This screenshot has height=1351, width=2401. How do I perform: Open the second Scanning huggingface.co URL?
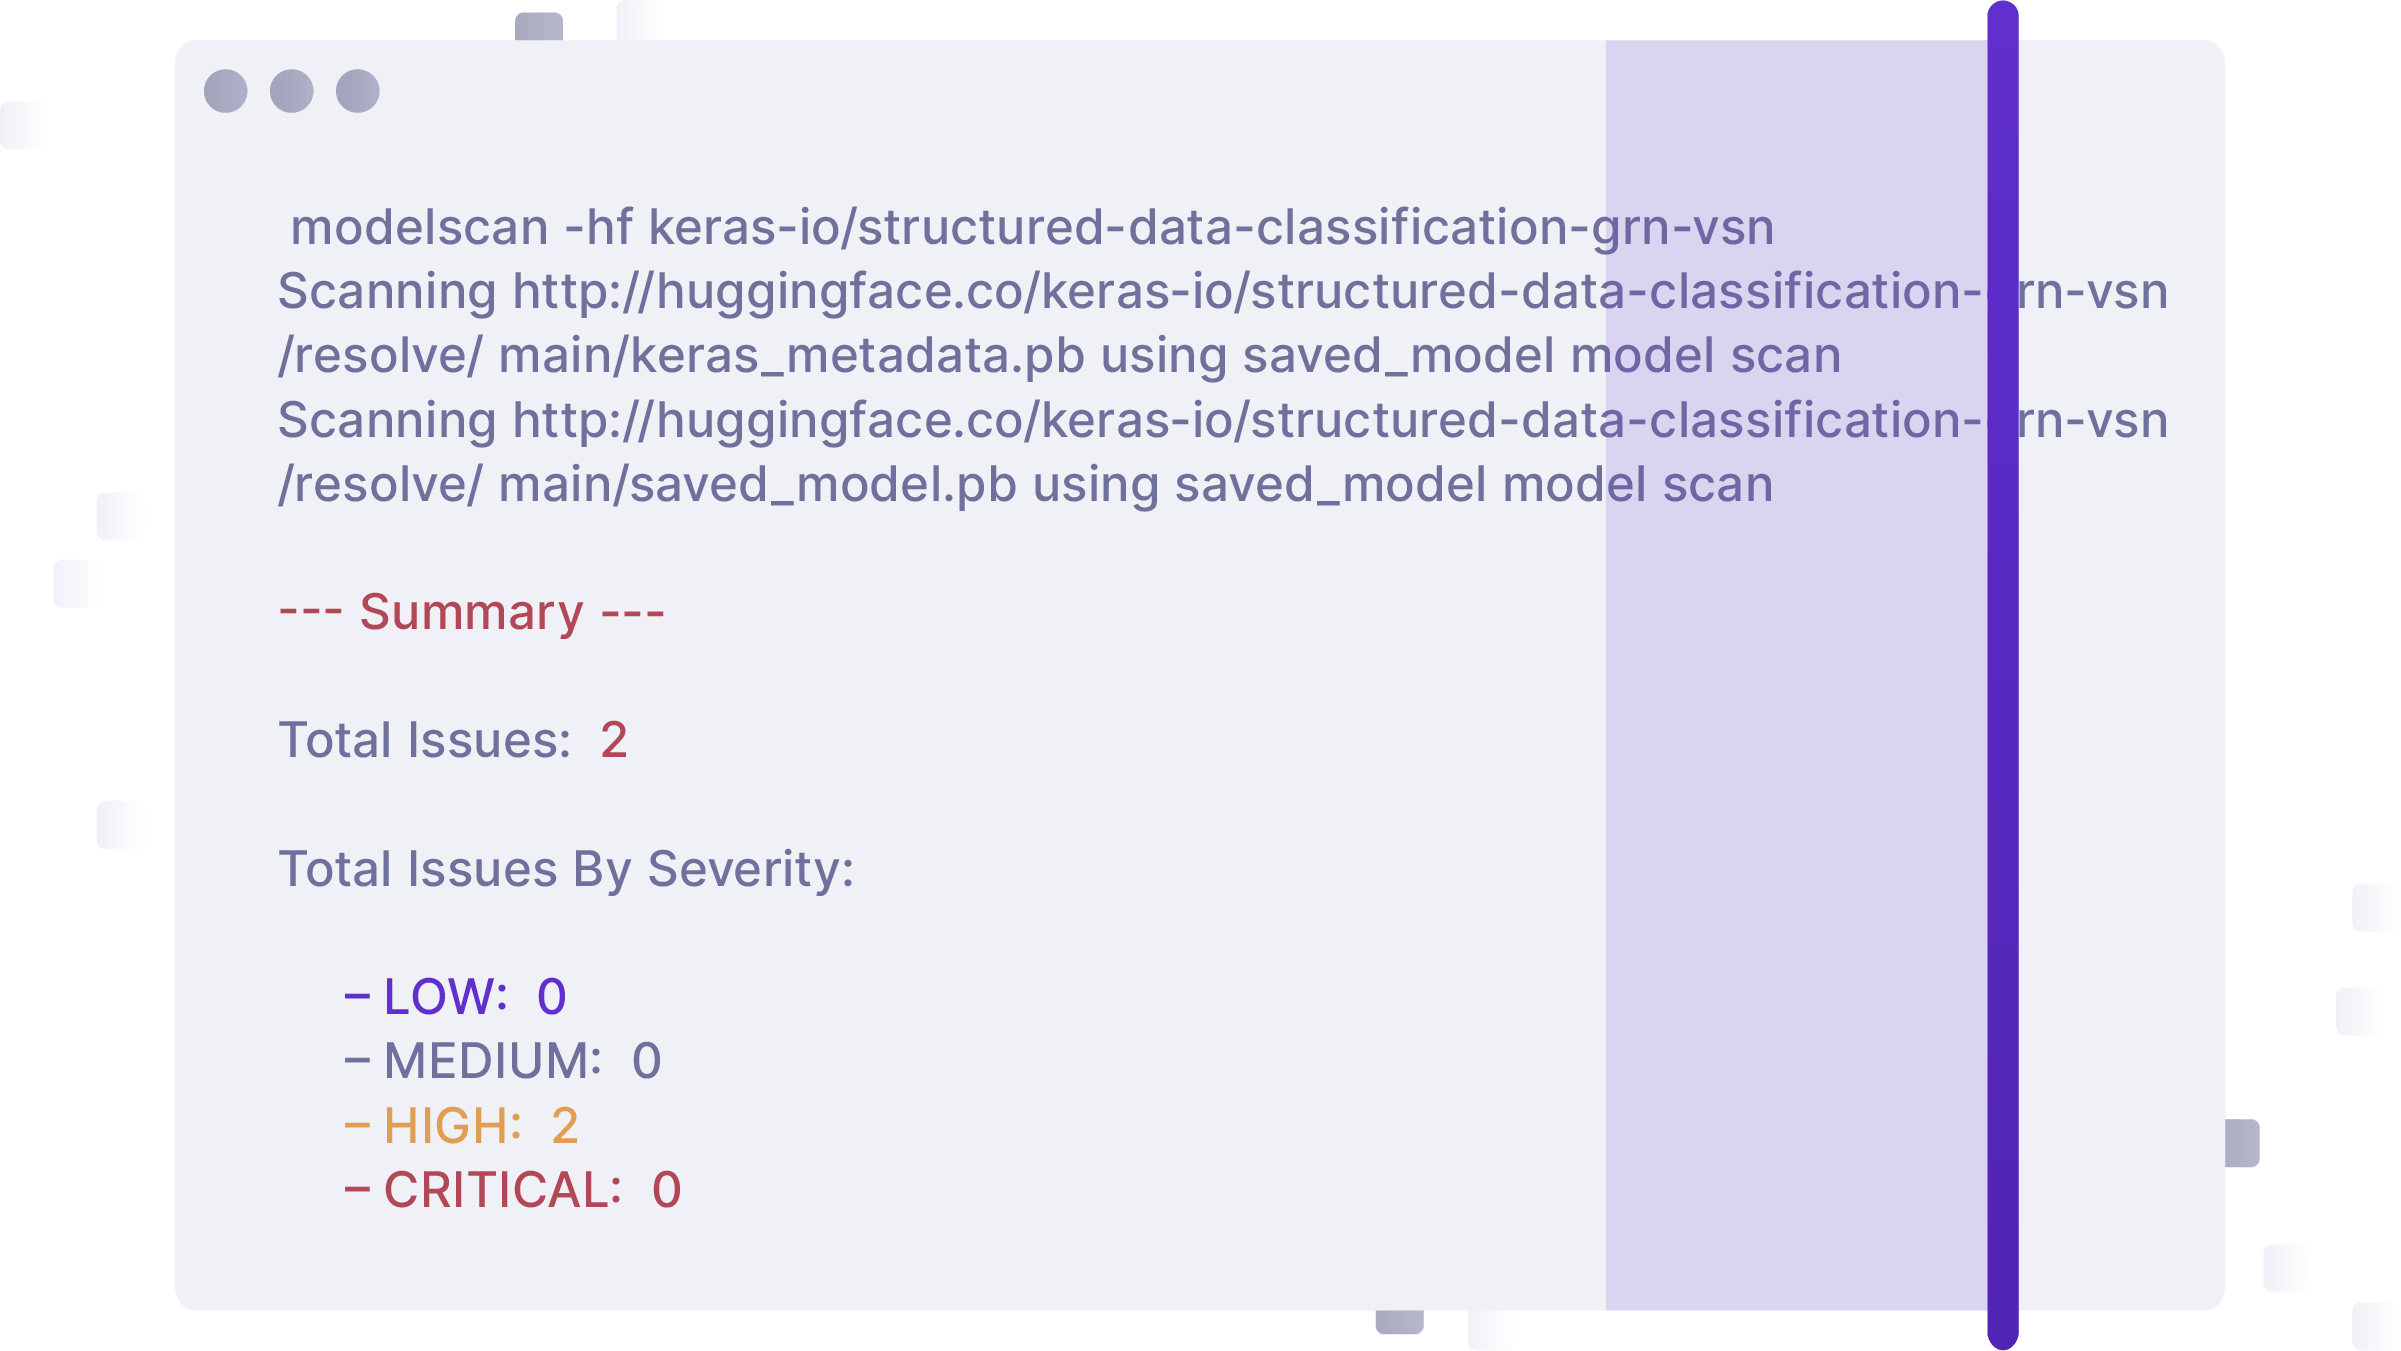pyautogui.click(x=1338, y=421)
